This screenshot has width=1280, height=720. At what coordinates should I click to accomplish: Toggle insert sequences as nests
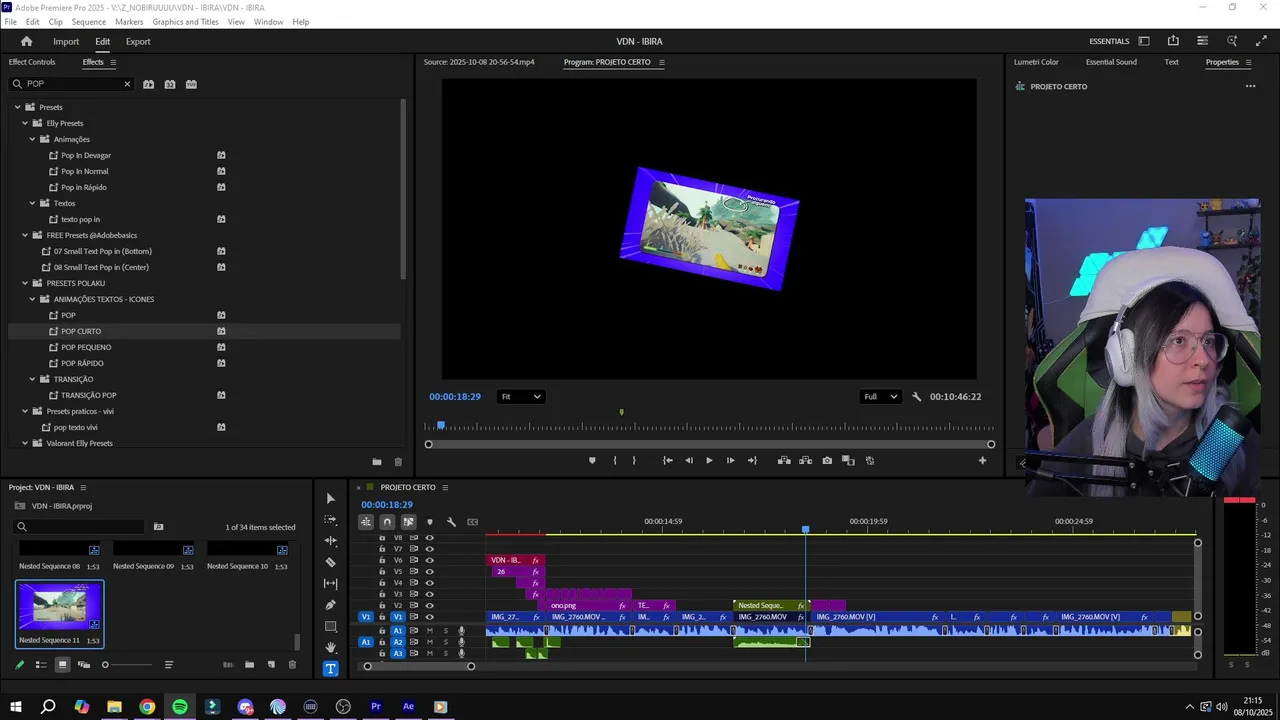tap(366, 522)
